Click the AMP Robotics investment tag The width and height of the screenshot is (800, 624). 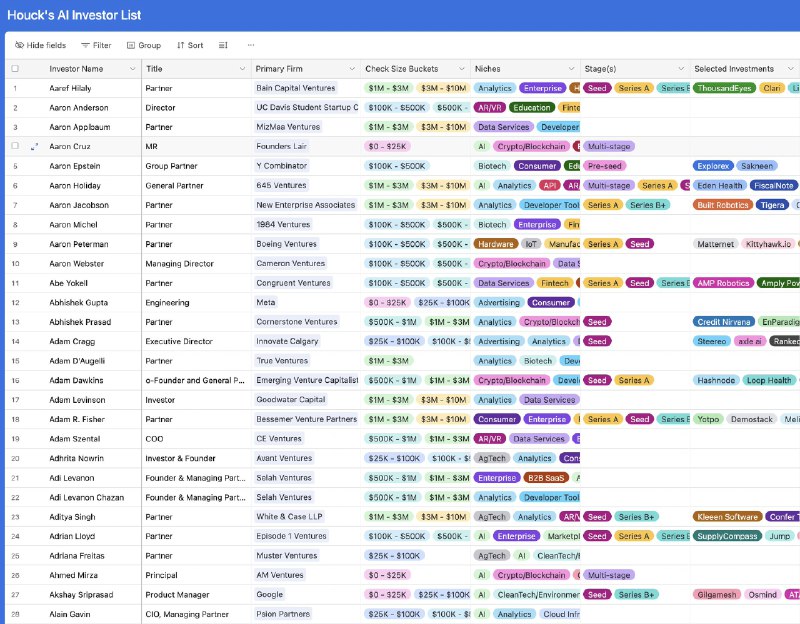723,283
